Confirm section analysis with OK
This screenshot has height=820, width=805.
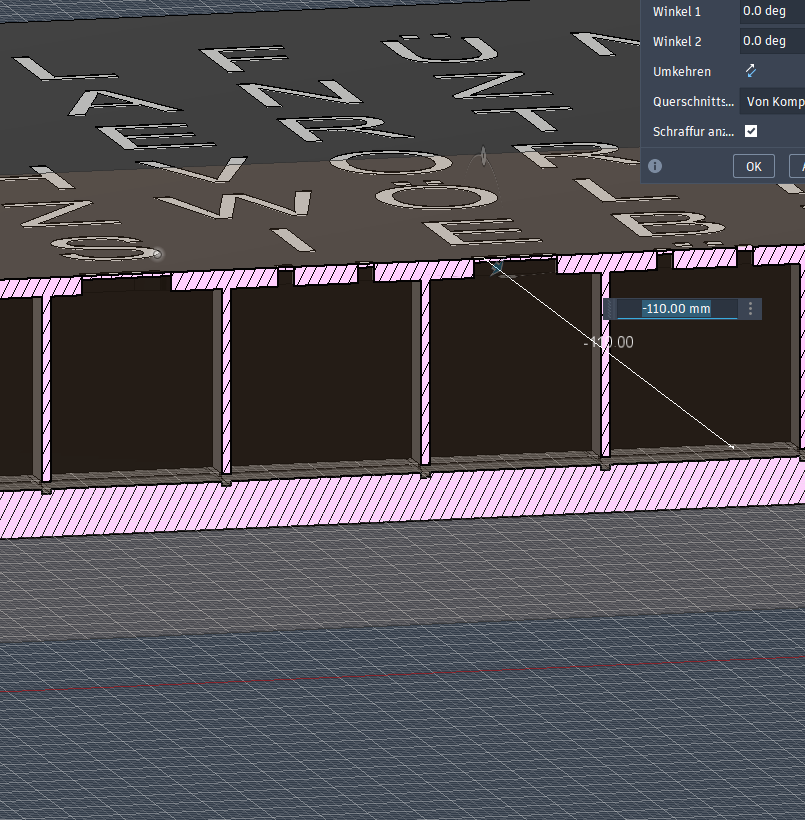tap(754, 166)
